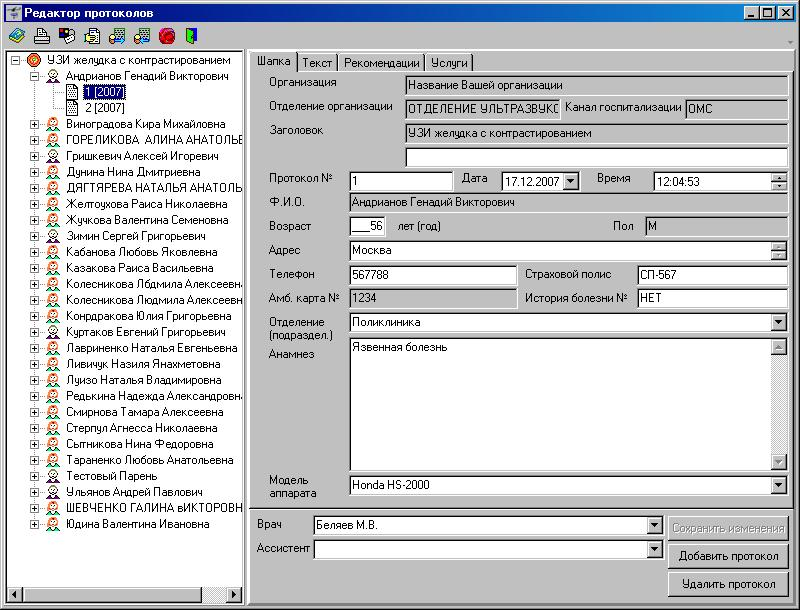Open the Врач dropdown list
Image resolution: width=800 pixels, height=610 pixels.
click(654, 525)
